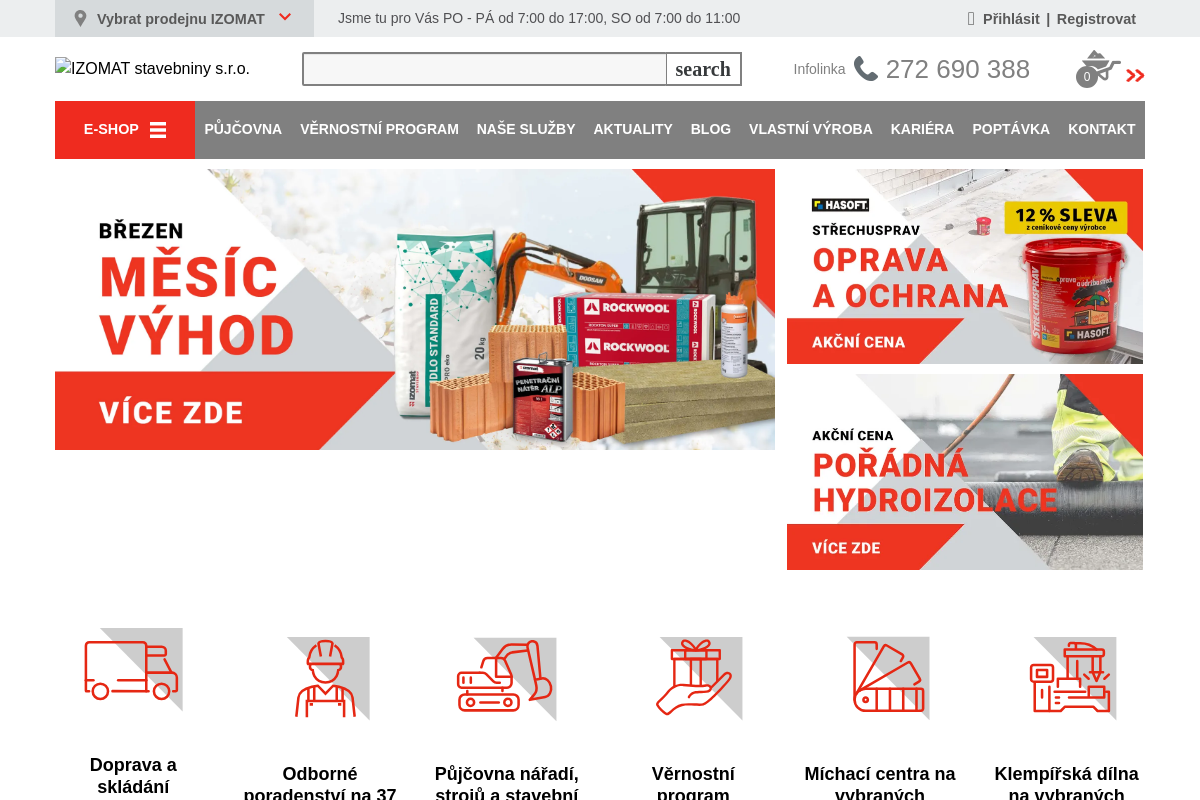Click the construction worker advice icon

point(327,678)
